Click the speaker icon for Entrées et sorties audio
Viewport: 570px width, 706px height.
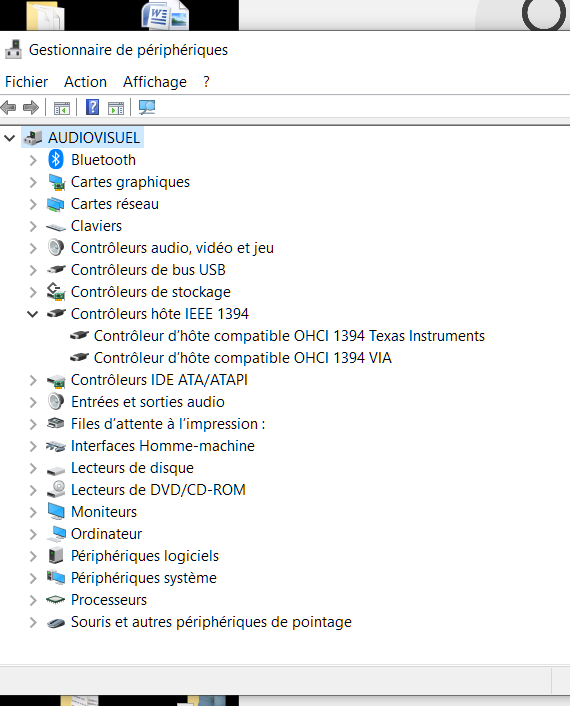[x=56, y=401]
